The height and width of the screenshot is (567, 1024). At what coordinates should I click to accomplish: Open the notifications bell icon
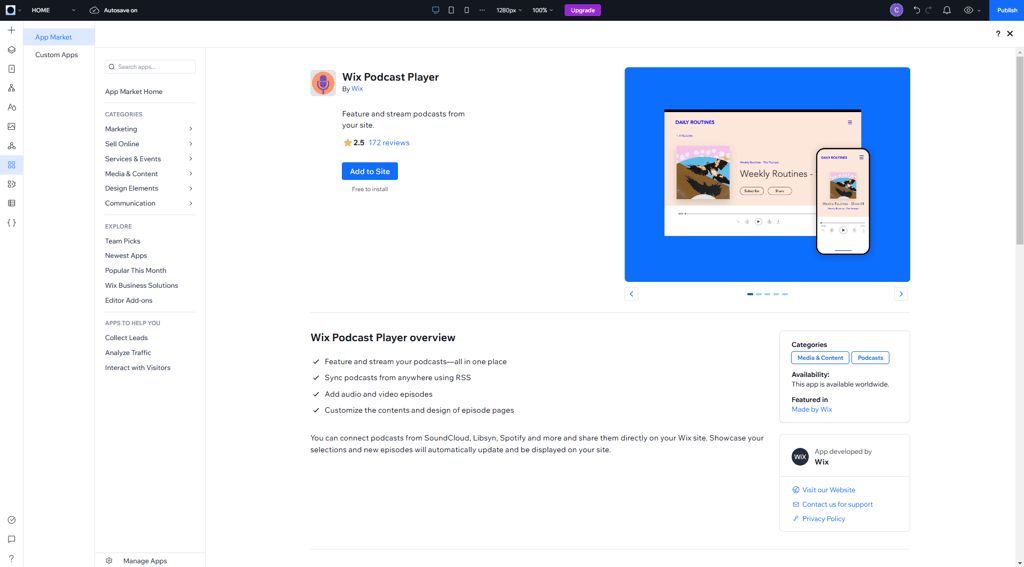(x=947, y=10)
